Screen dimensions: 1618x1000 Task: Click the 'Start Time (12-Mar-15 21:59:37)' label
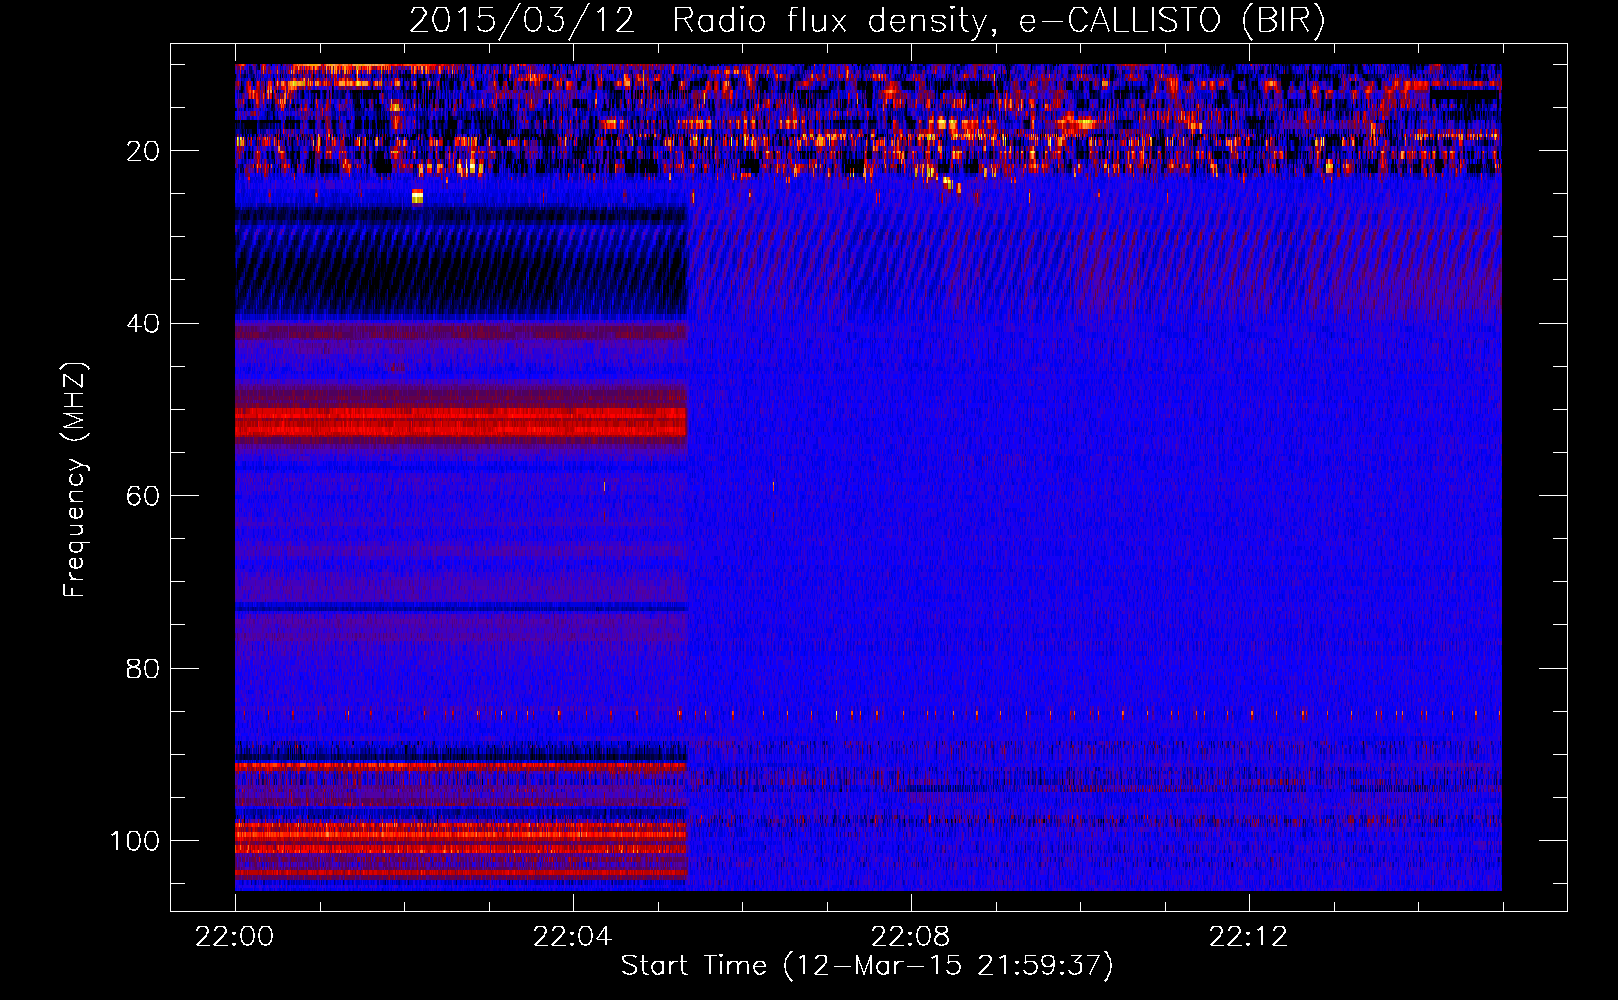coord(867,966)
